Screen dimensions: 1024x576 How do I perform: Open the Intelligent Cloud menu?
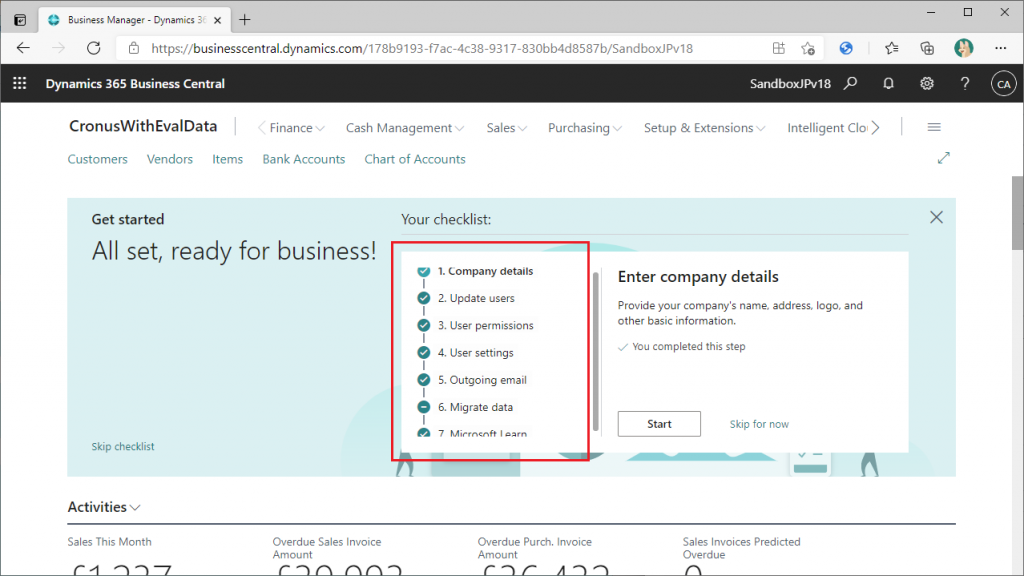coord(827,128)
